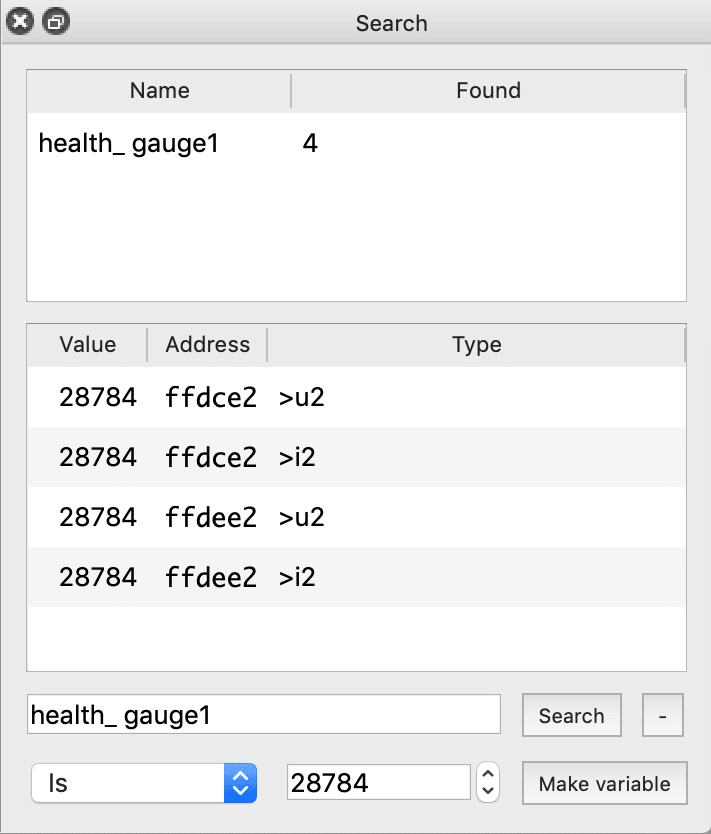Sort results by Address column header

coord(207,345)
